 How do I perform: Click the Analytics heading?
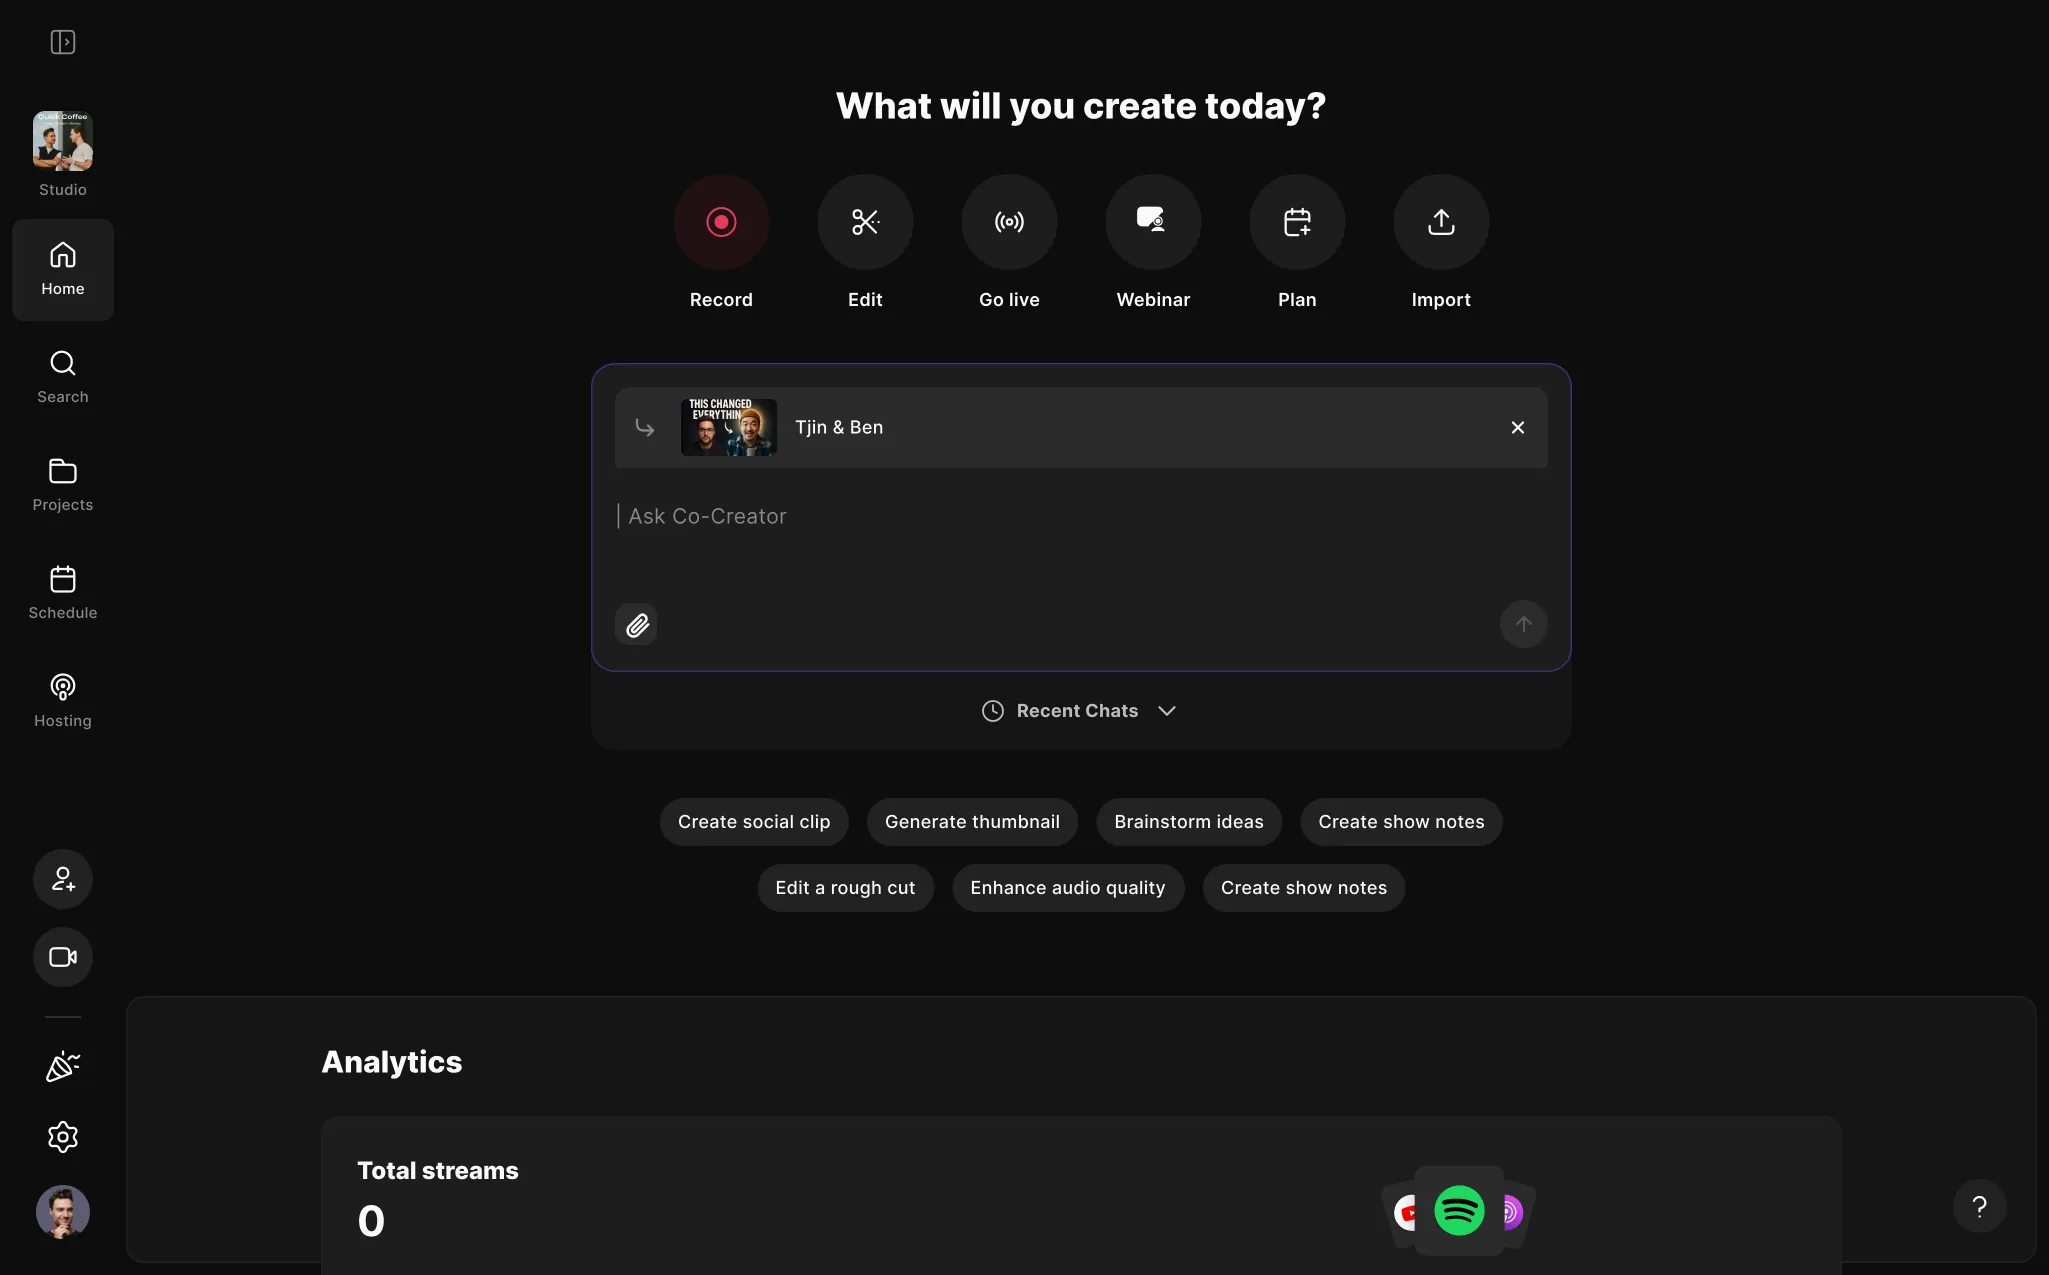pos(392,1062)
